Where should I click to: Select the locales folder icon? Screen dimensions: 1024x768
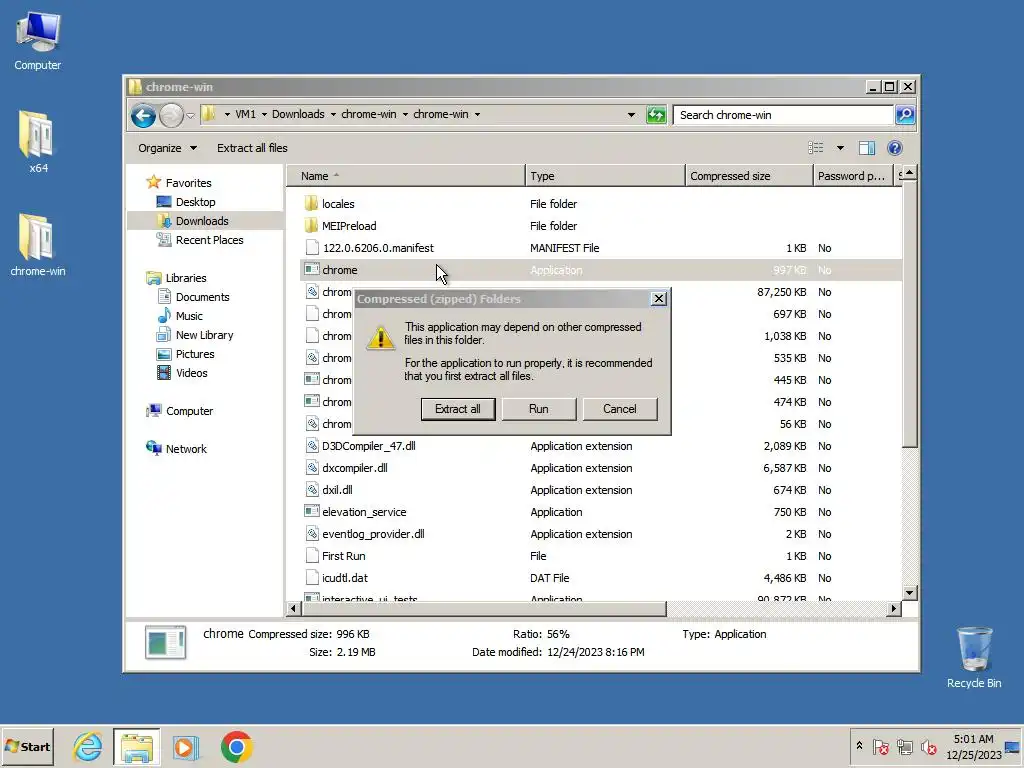(312, 204)
